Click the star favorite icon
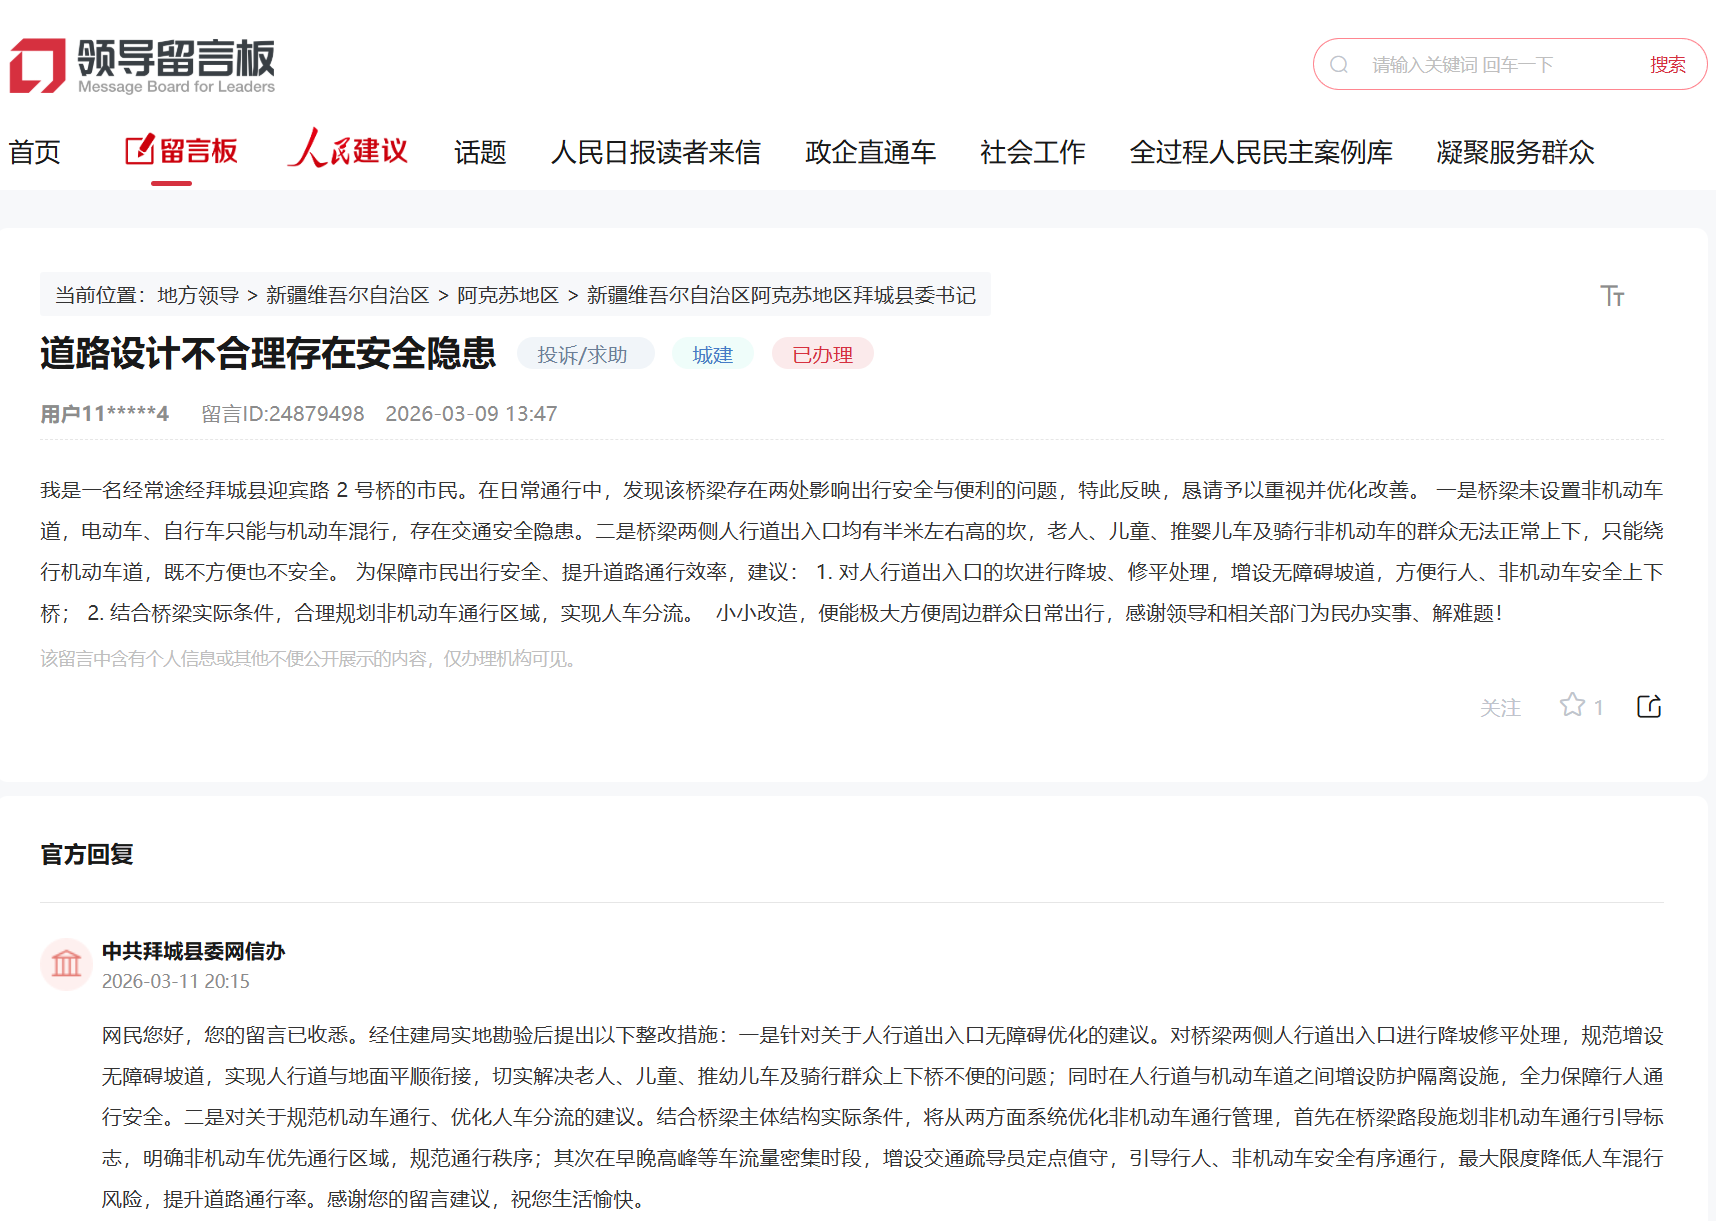 (x=1572, y=706)
